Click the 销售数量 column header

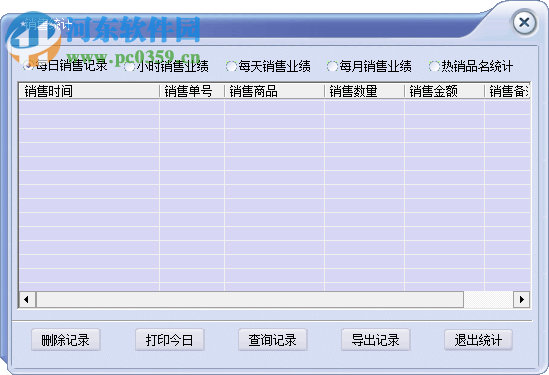(364, 91)
